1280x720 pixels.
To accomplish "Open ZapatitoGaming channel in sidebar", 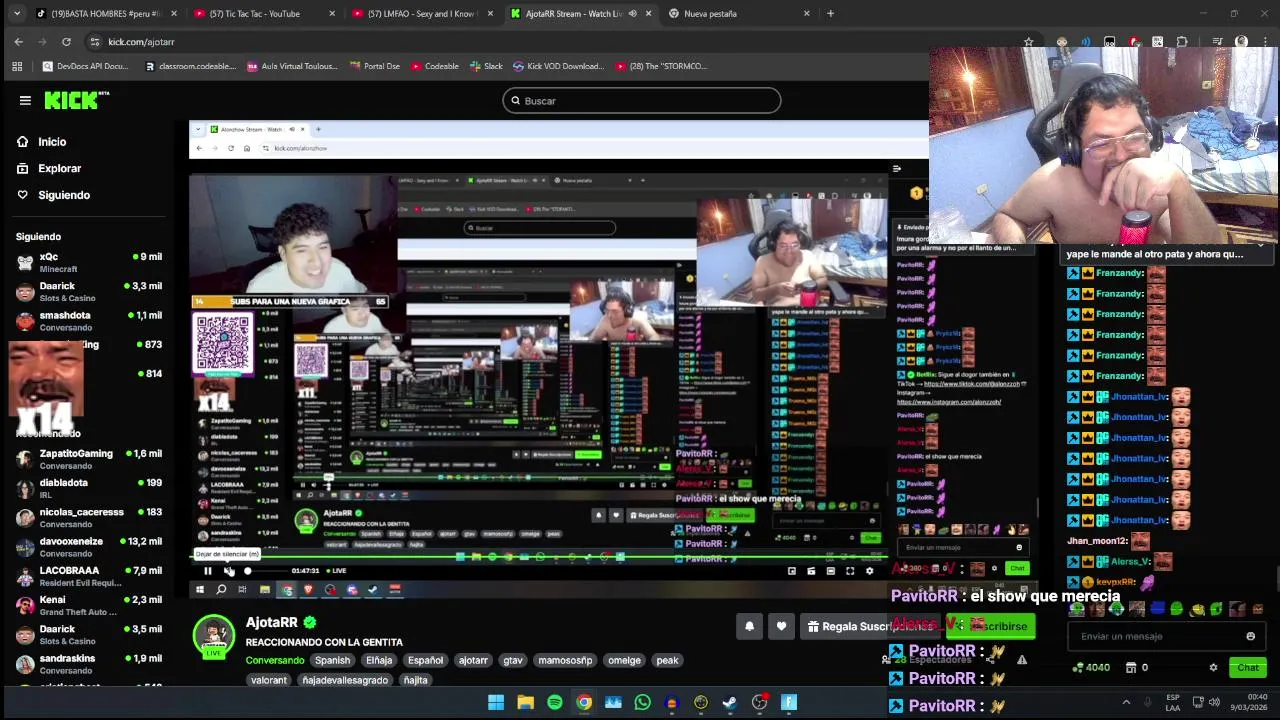I will (88, 459).
